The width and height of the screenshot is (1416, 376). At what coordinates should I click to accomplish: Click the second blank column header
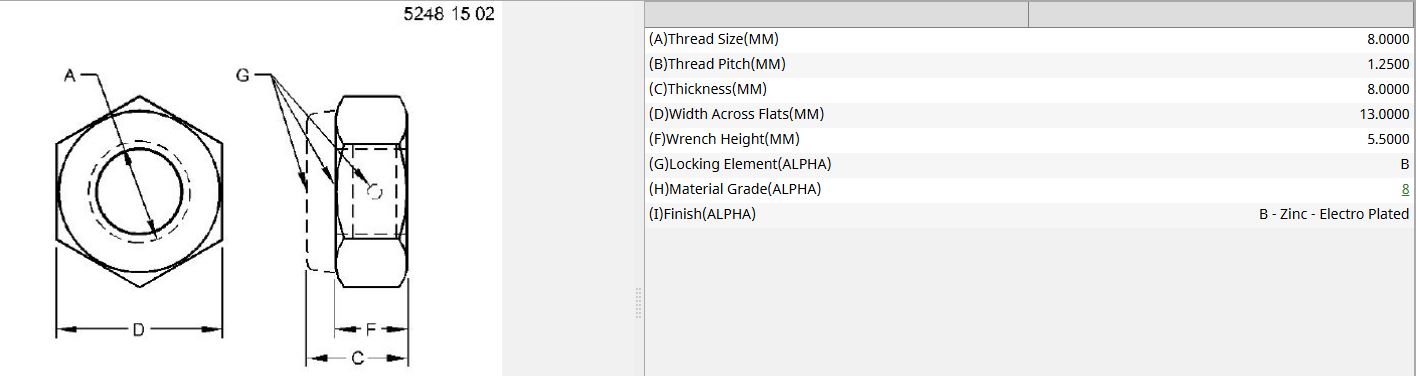tap(1220, 14)
